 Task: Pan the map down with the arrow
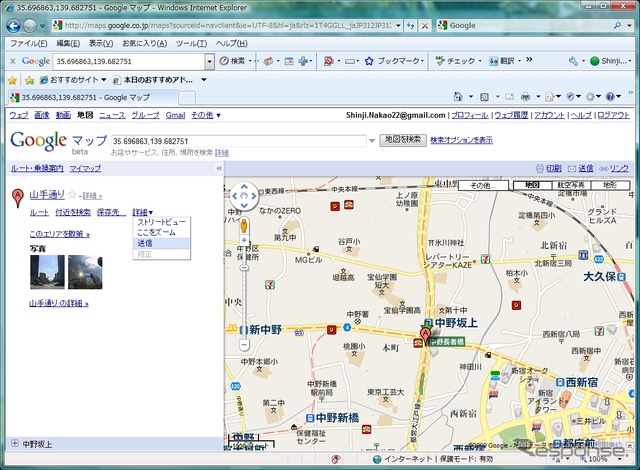pyautogui.click(x=244, y=205)
